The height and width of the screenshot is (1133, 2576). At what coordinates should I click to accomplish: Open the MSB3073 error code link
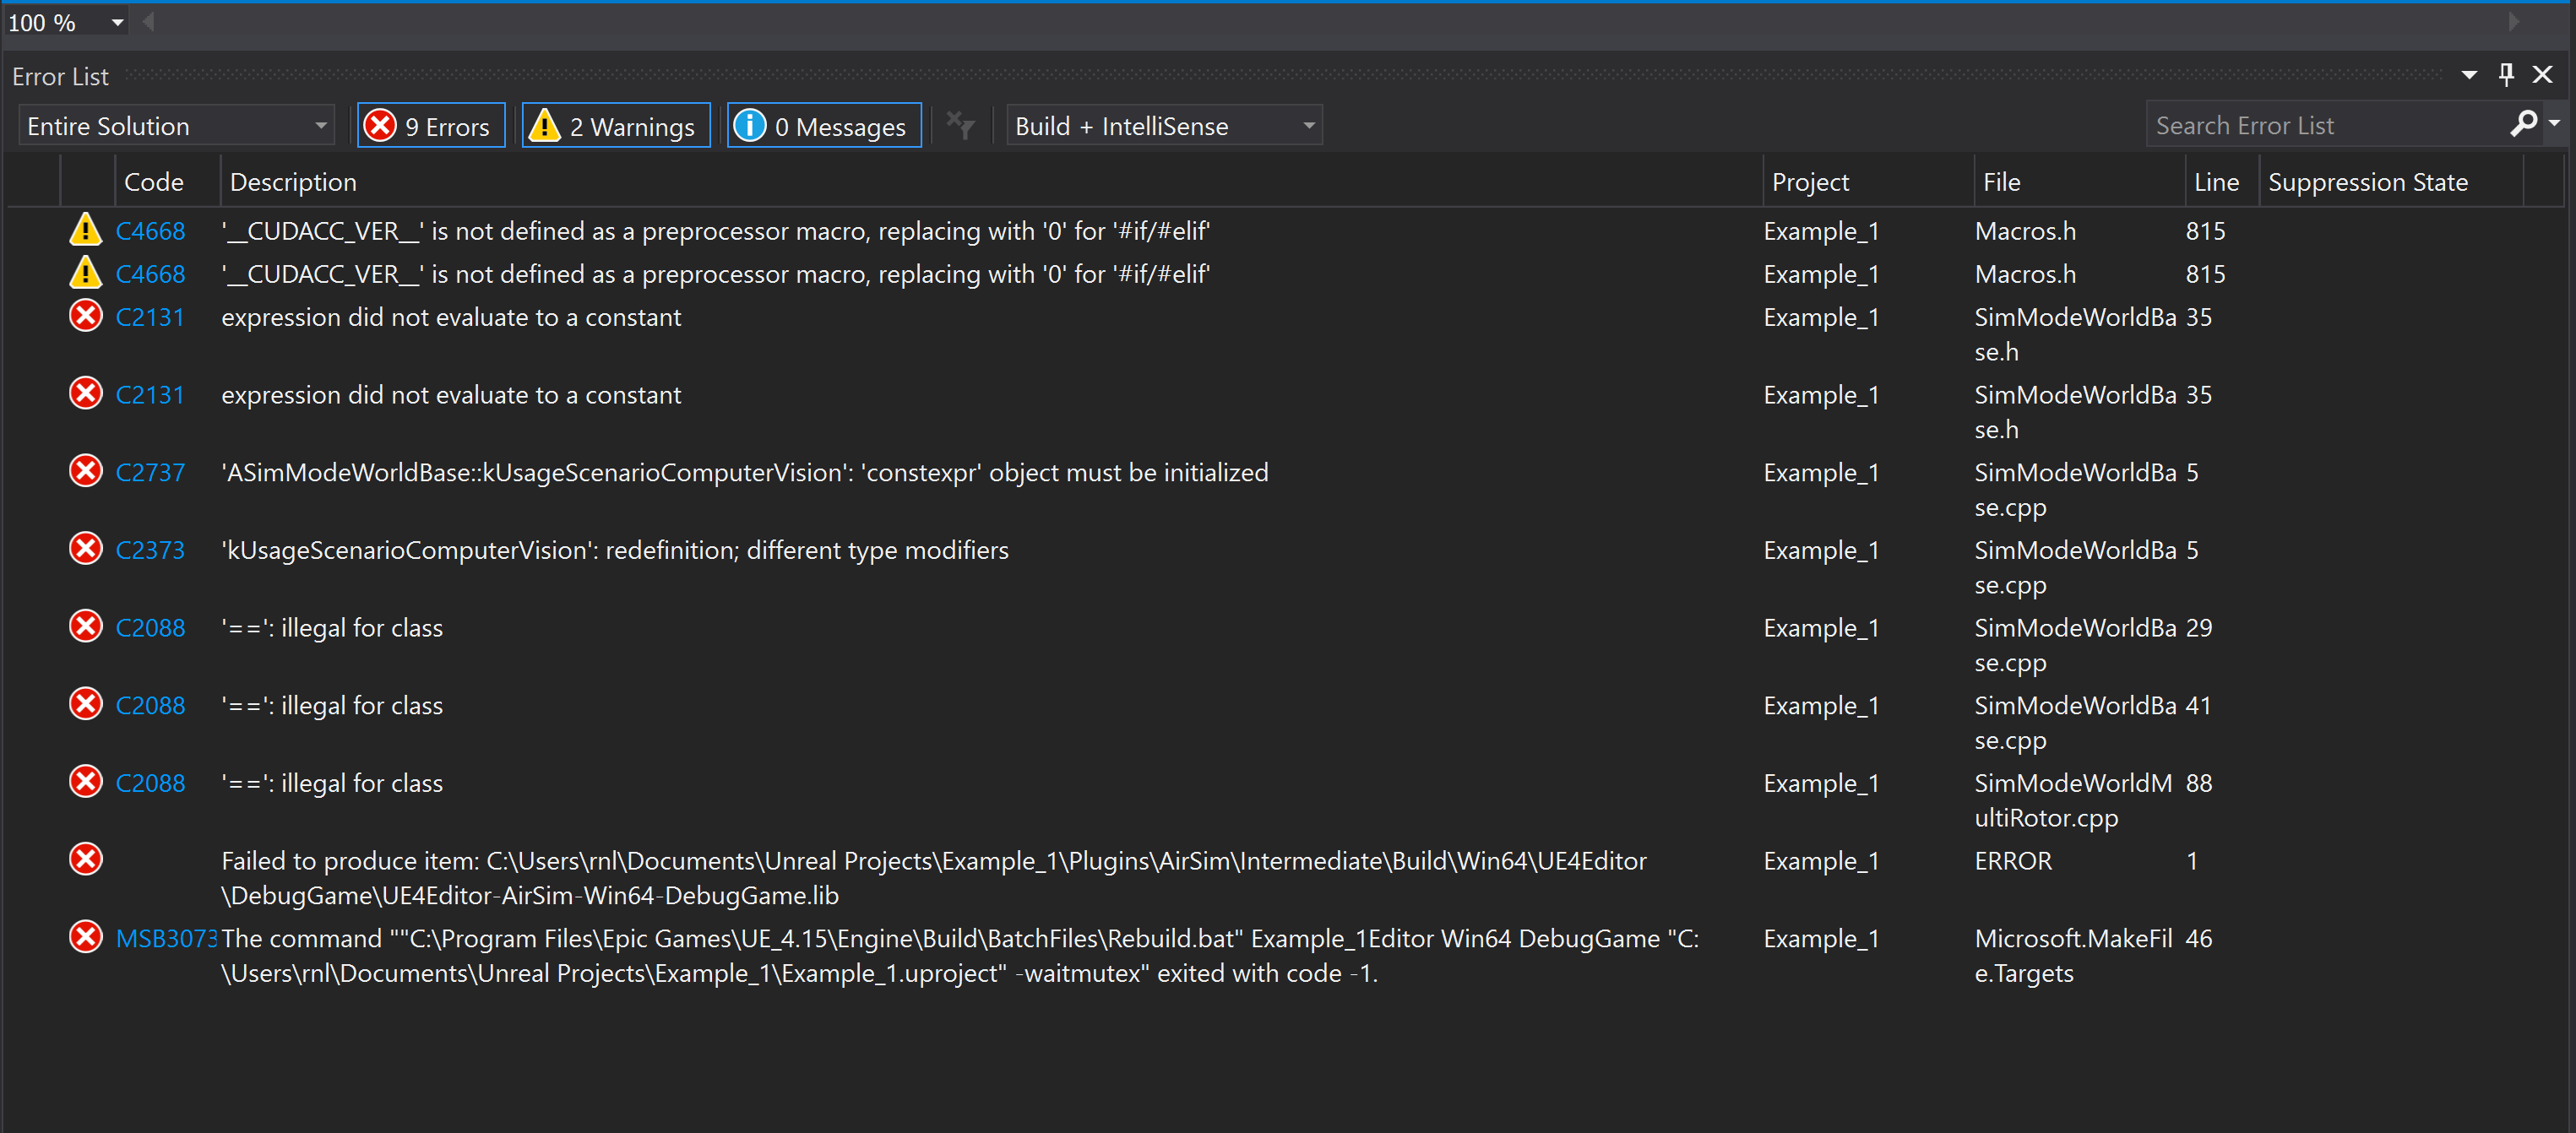[167, 937]
